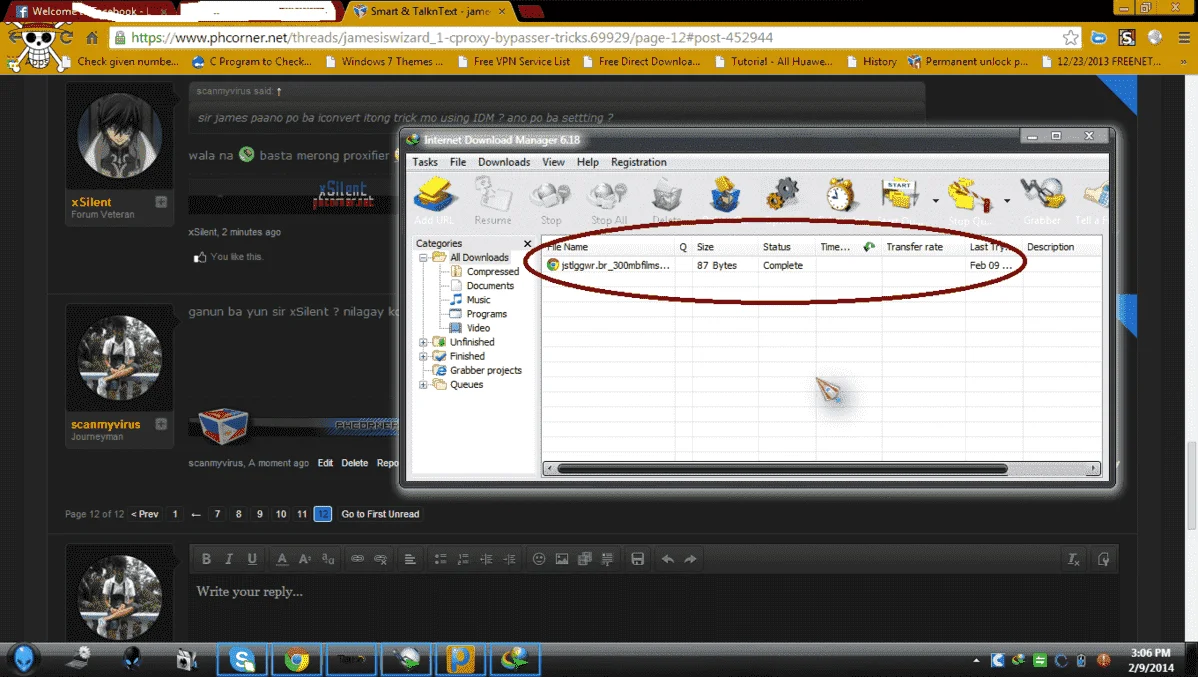Click the Stop download toolbar icon
Viewport: 1198px width, 677px height.
coord(551,195)
